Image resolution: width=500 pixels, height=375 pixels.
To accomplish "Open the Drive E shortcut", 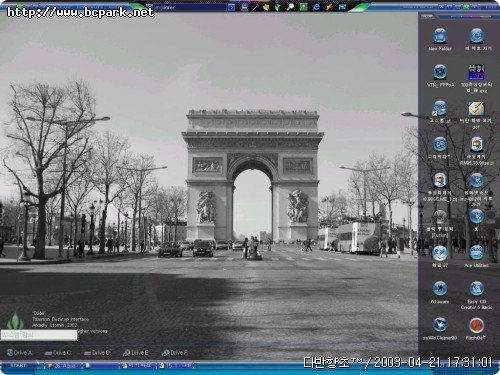I will coord(136,352).
